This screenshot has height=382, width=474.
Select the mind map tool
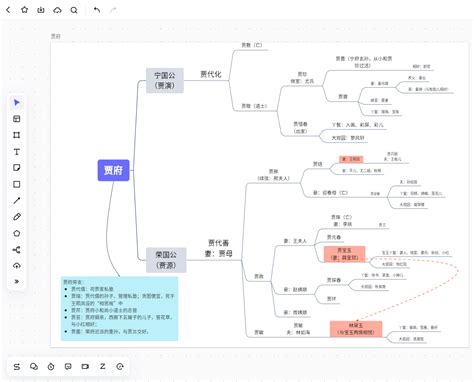pyautogui.click(x=17, y=249)
